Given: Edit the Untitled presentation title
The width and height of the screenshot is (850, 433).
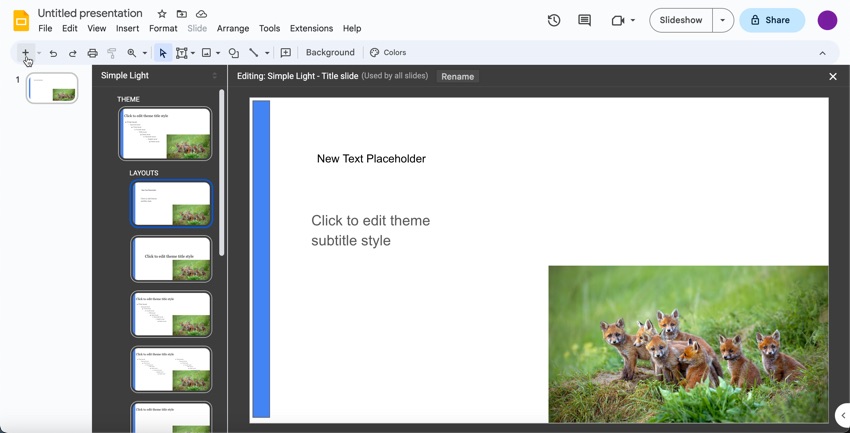Looking at the screenshot, I should (x=90, y=14).
